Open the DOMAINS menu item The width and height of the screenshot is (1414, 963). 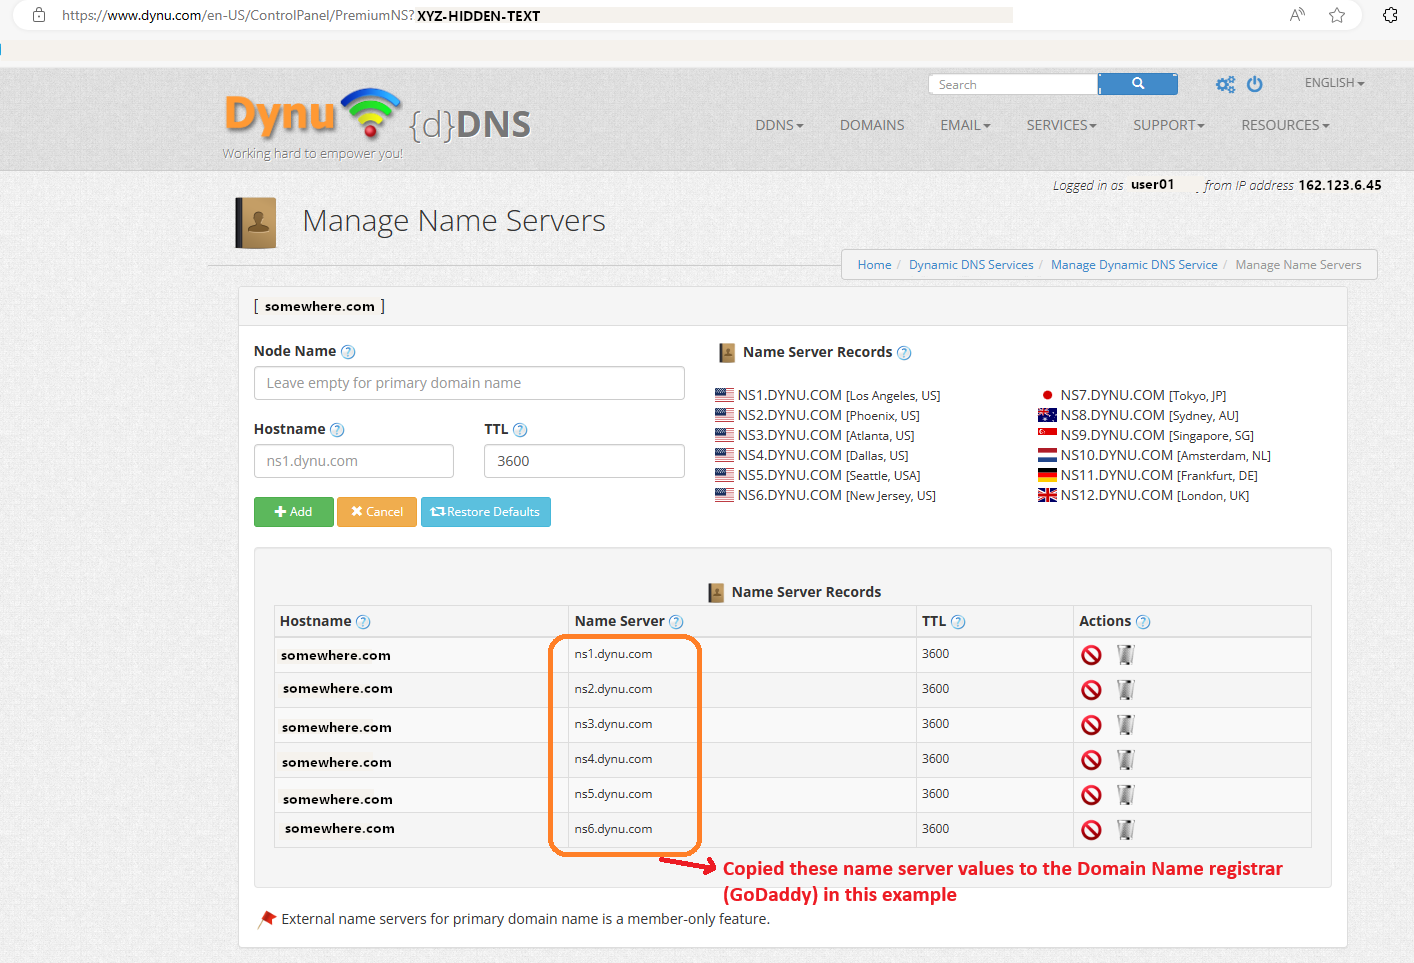point(872,125)
